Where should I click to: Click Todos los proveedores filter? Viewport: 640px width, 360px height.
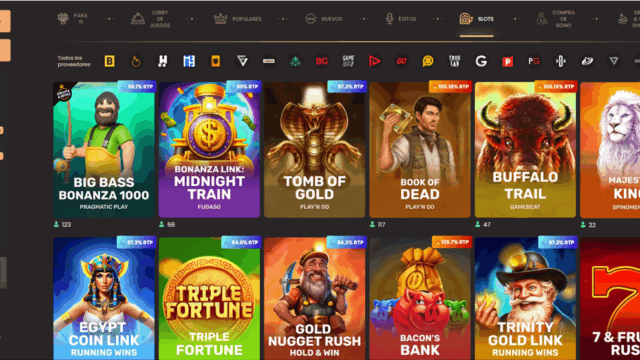coord(74,61)
